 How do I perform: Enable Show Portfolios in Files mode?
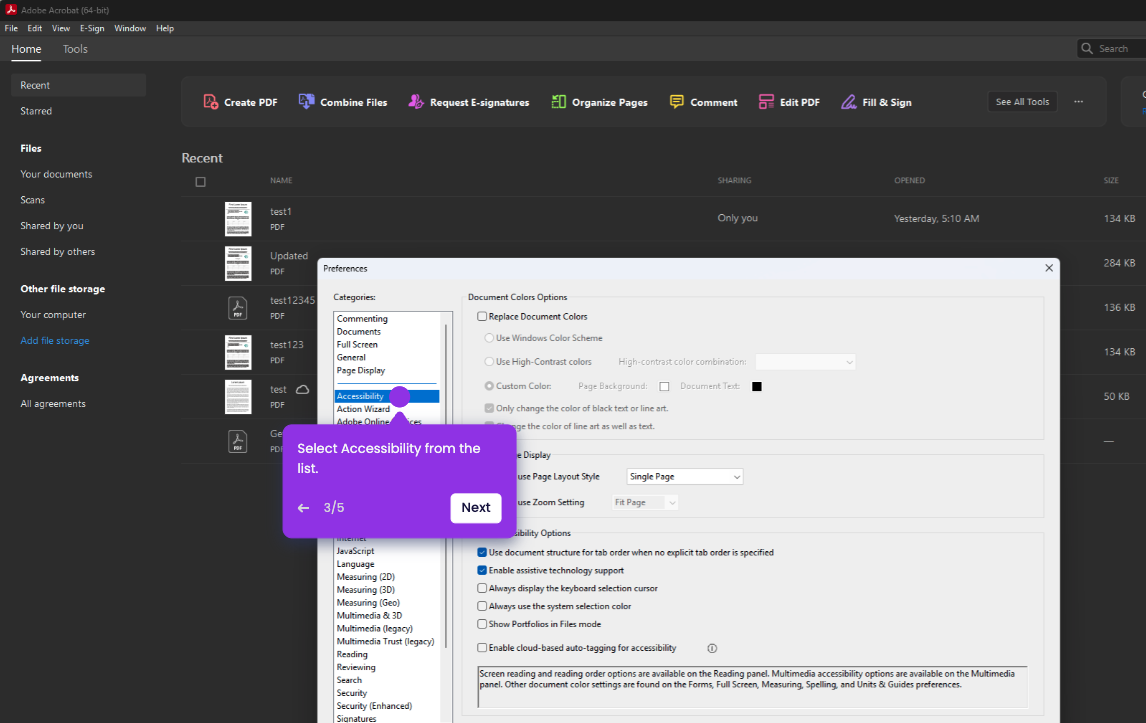(x=482, y=624)
